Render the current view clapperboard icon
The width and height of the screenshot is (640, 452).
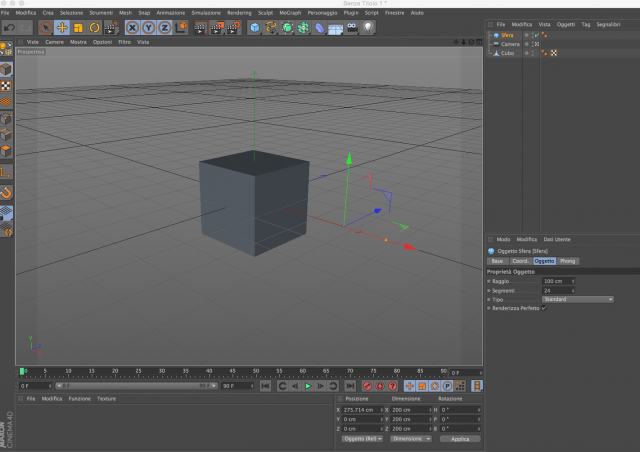200,28
